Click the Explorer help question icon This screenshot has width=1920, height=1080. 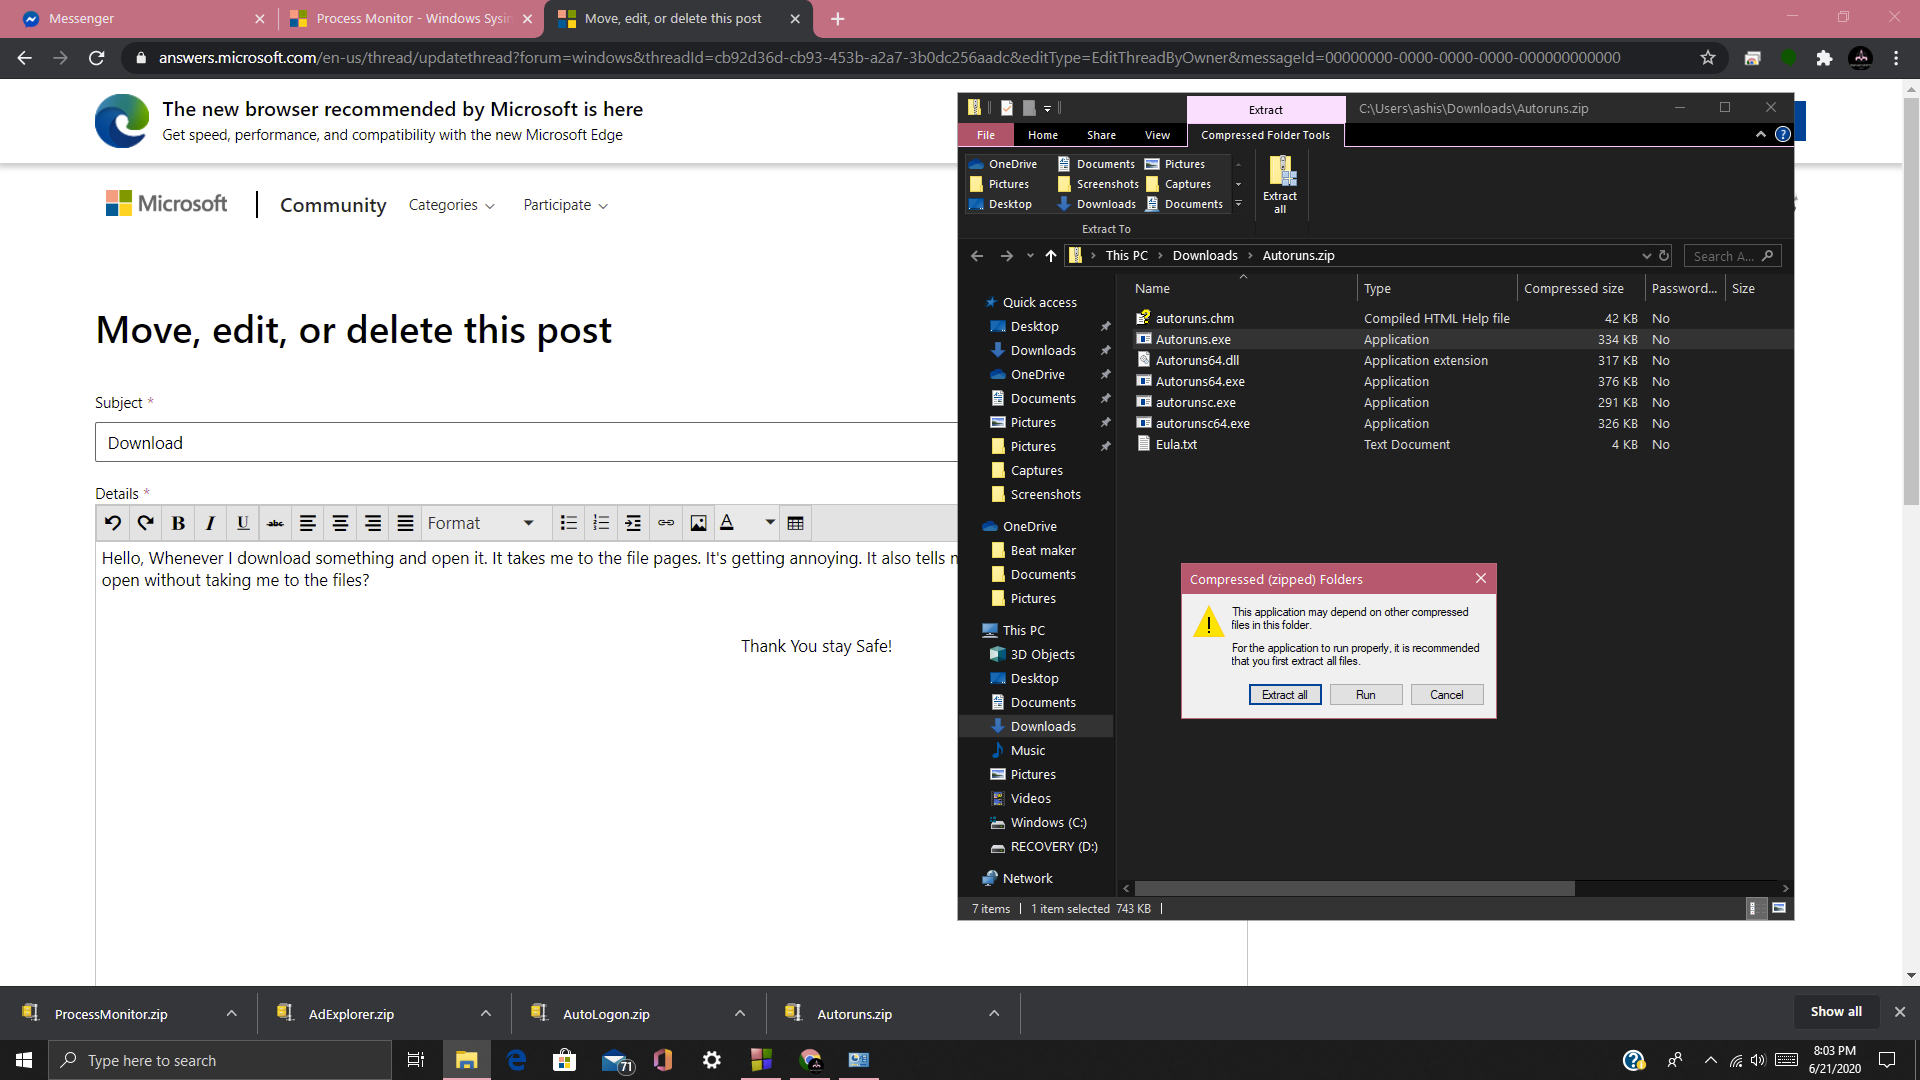click(x=1783, y=135)
